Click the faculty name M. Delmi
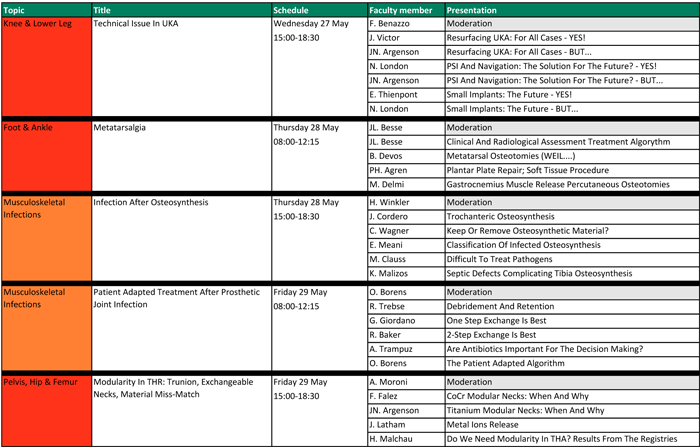 click(x=387, y=184)
